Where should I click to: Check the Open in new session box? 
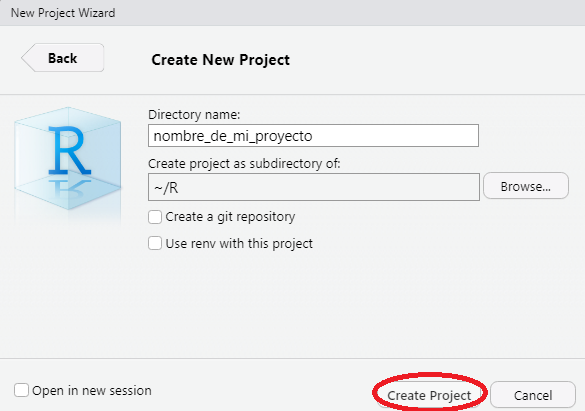point(21,390)
